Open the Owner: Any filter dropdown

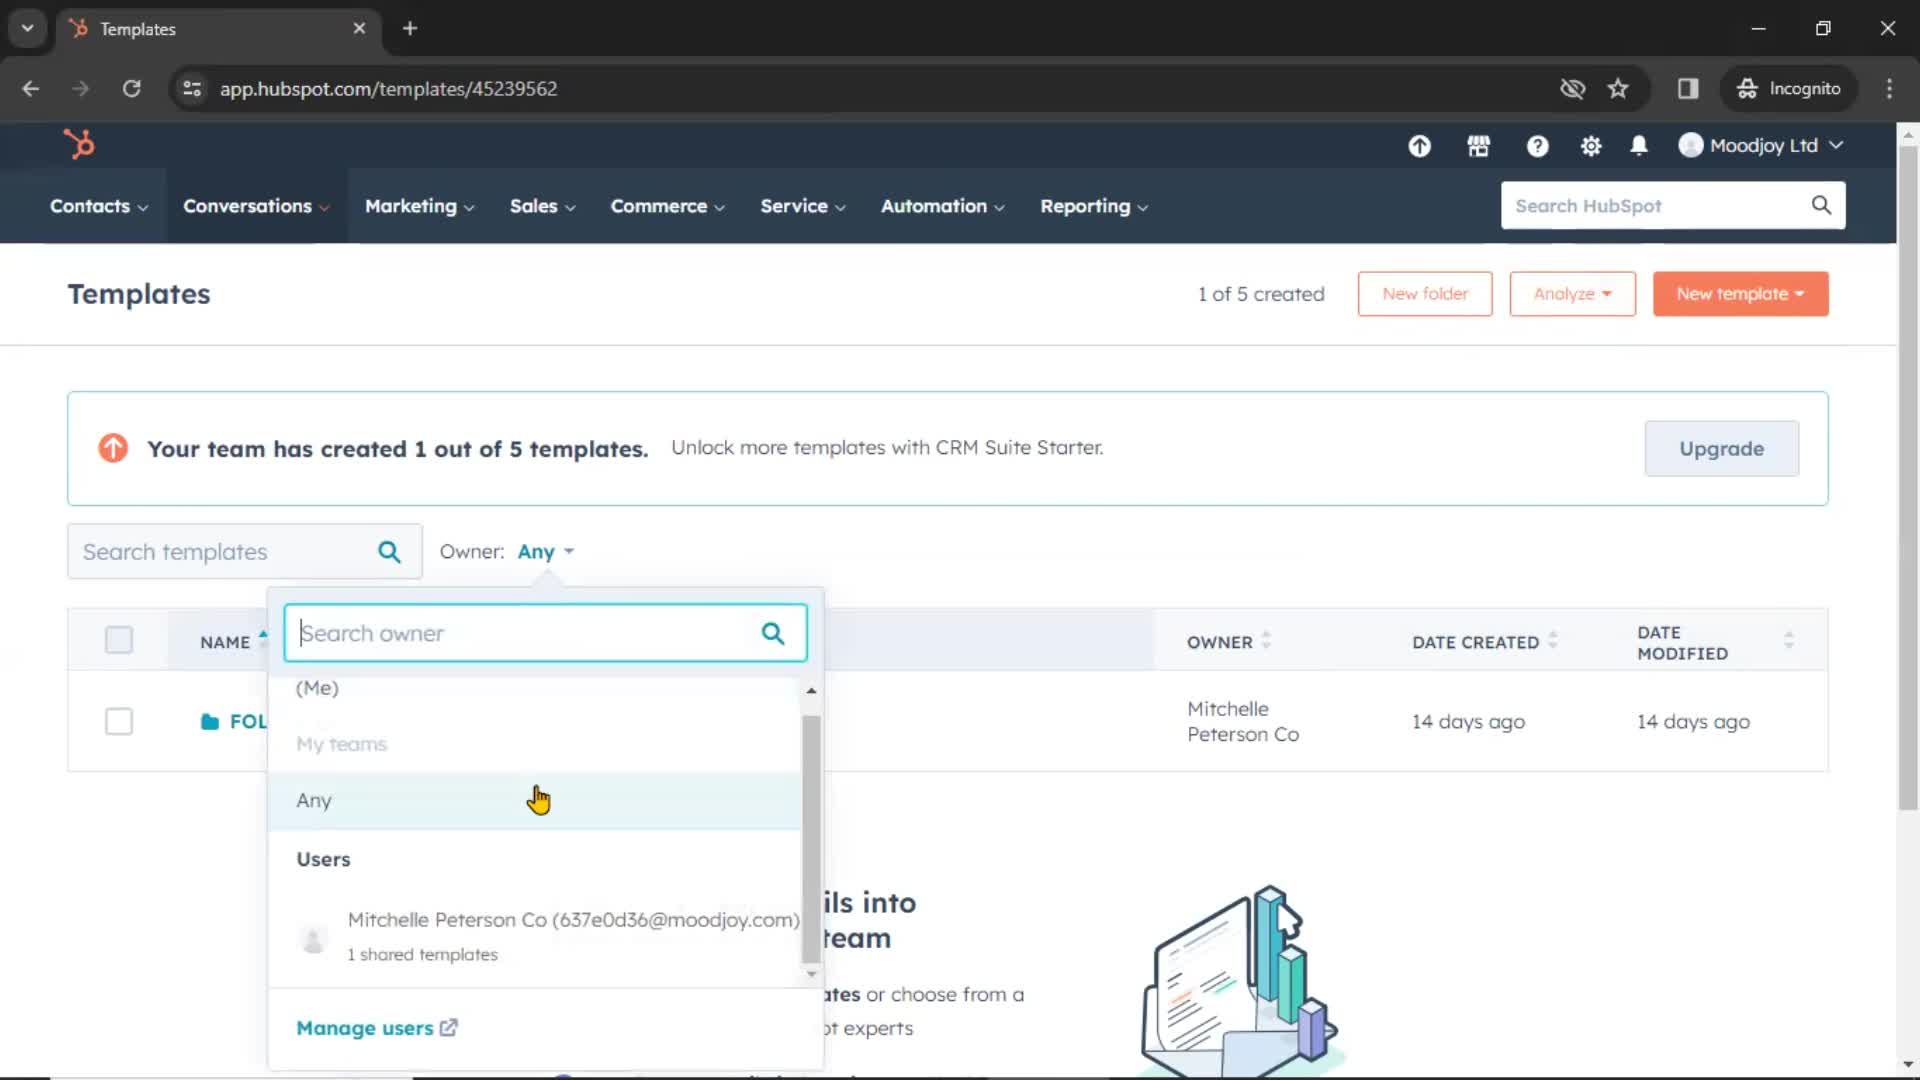click(x=546, y=552)
